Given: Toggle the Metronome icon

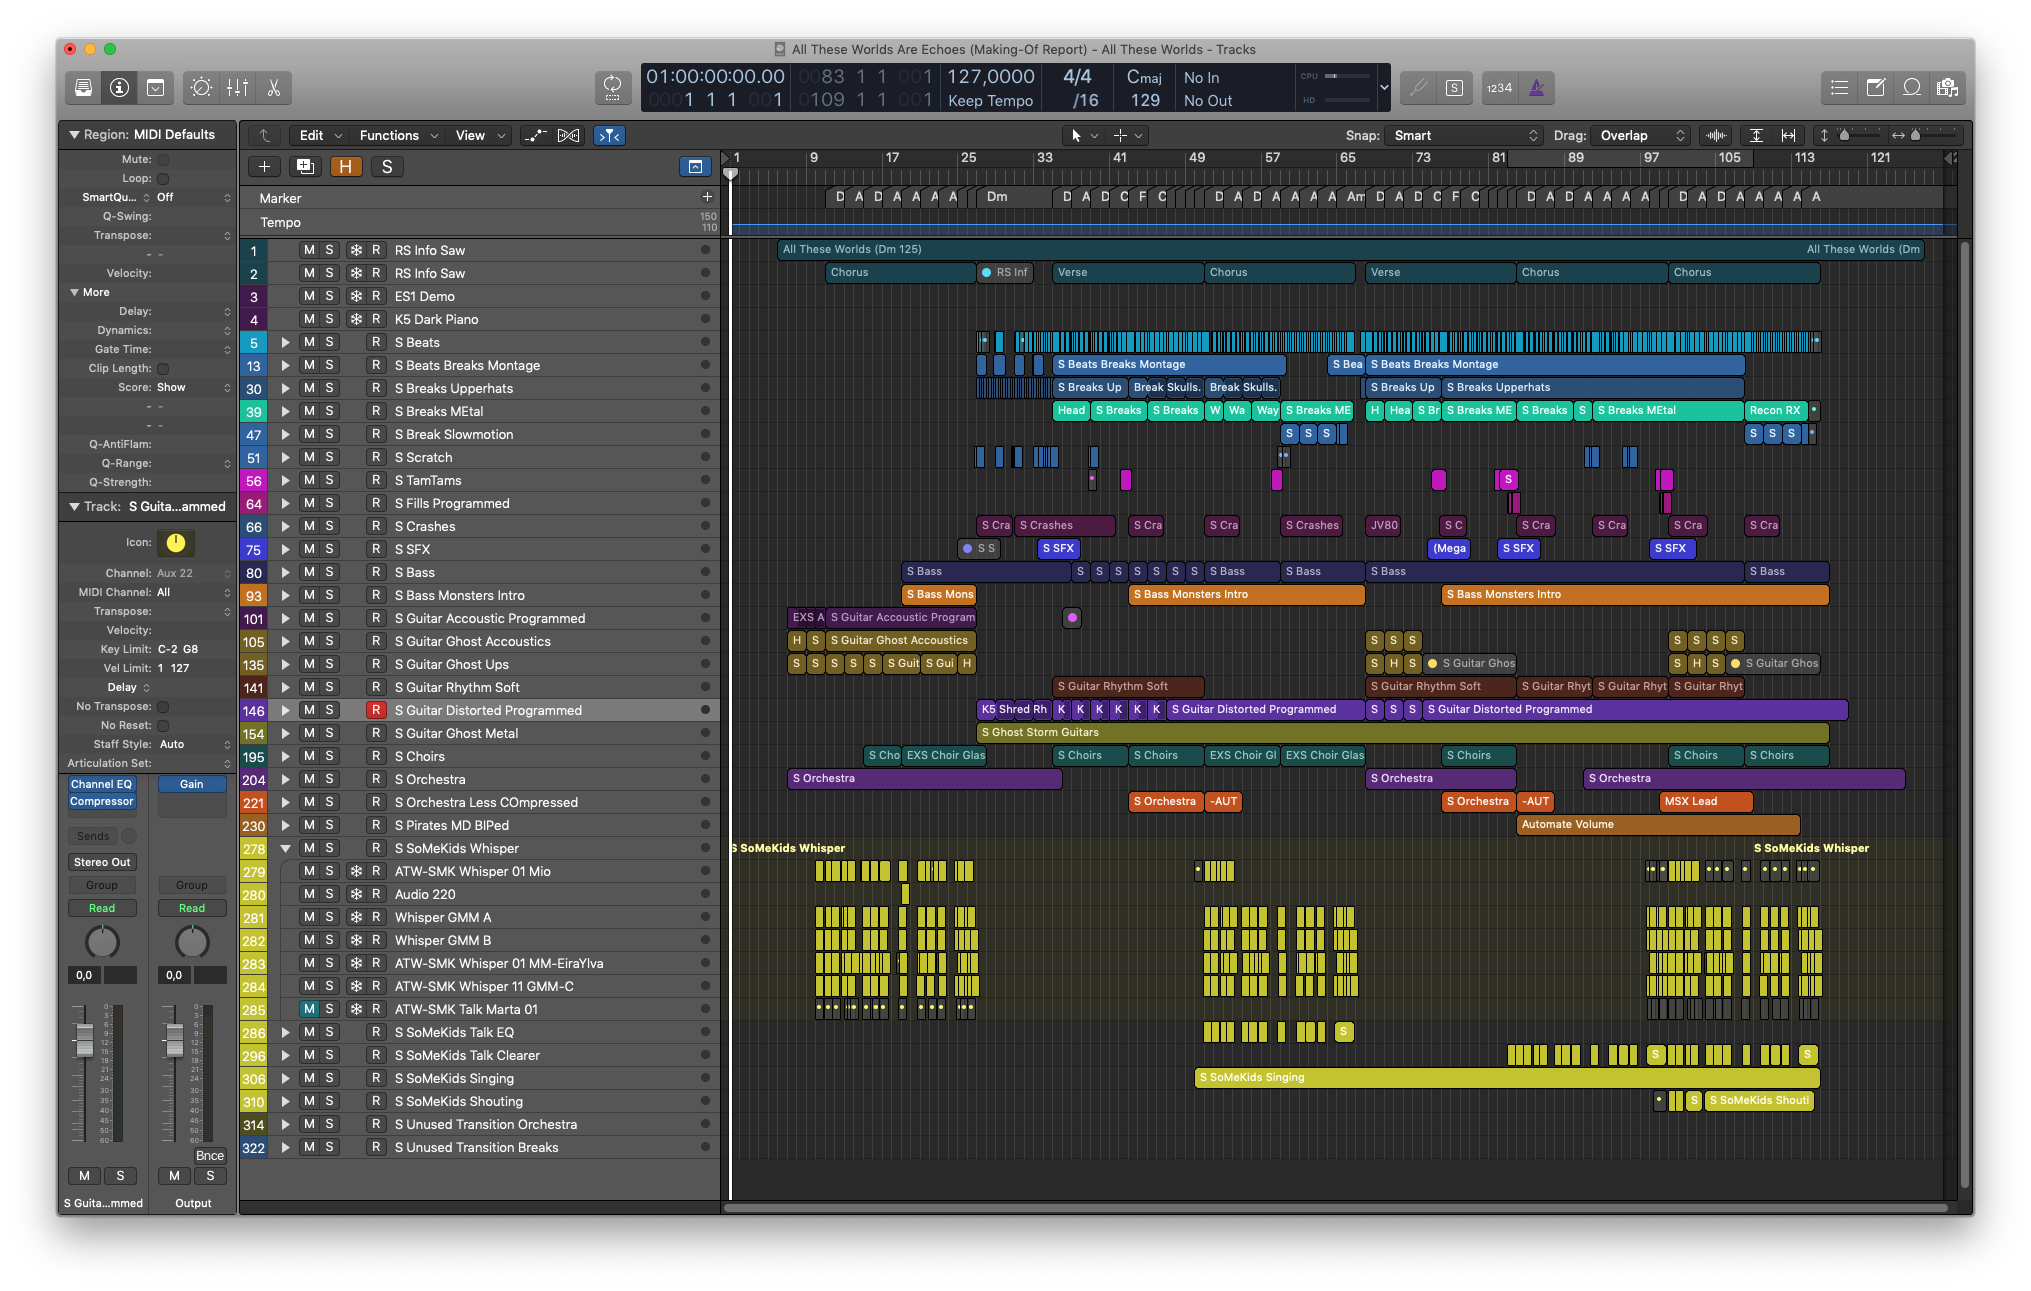Looking at the screenshot, I should pos(1536,88).
